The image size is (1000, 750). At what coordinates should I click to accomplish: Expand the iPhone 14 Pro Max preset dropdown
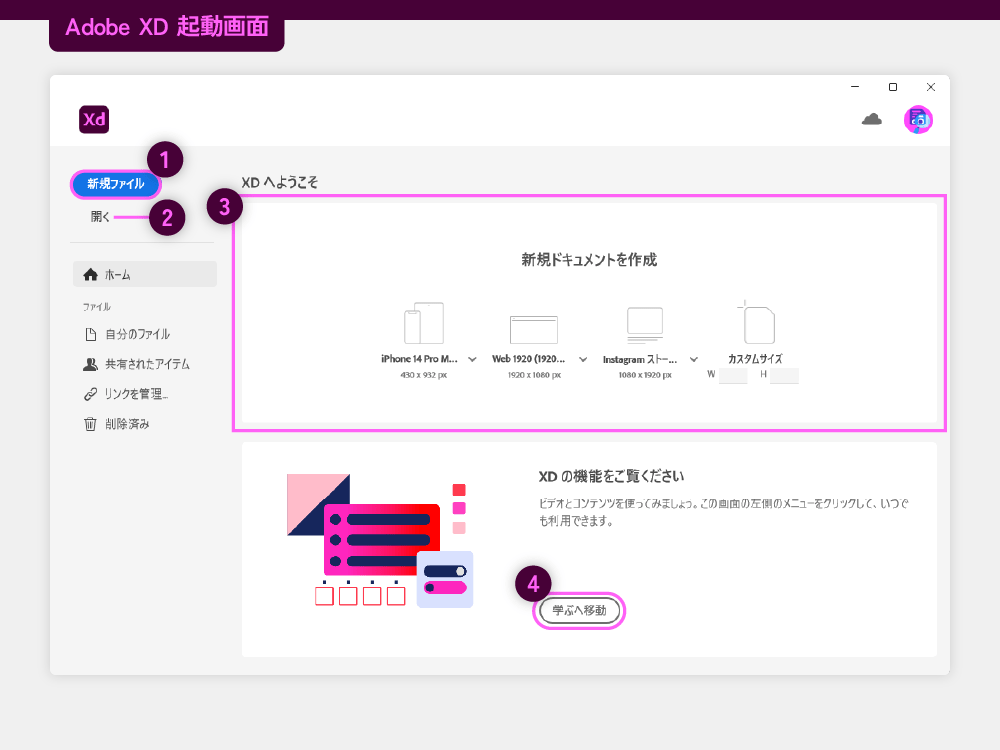coord(473,360)
